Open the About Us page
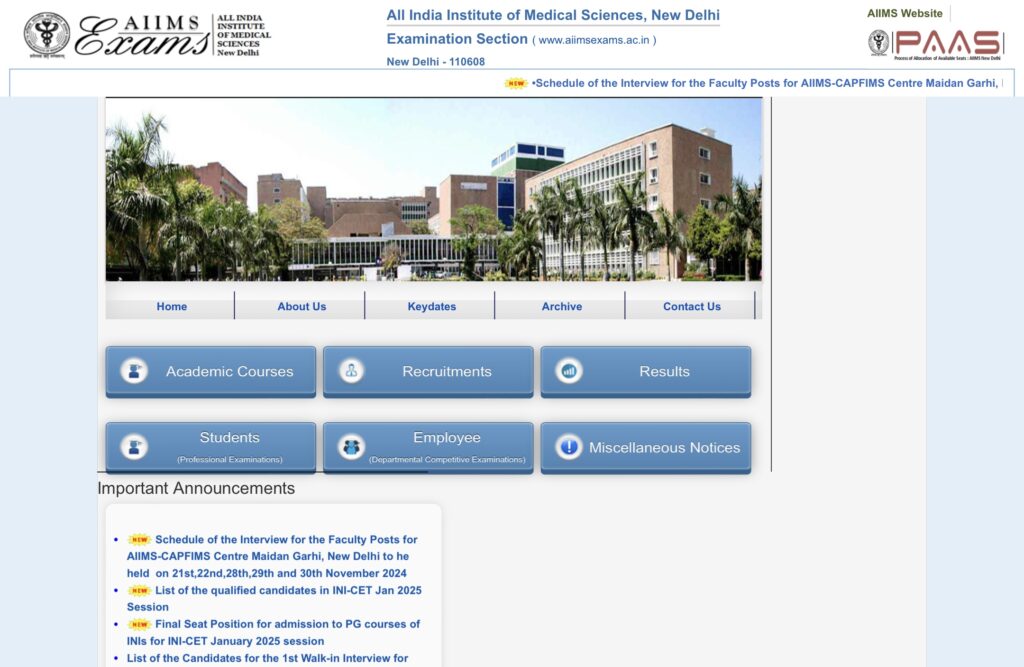Image resolution: width=1024 pixels, height=667 pixels. coord(301,306)
